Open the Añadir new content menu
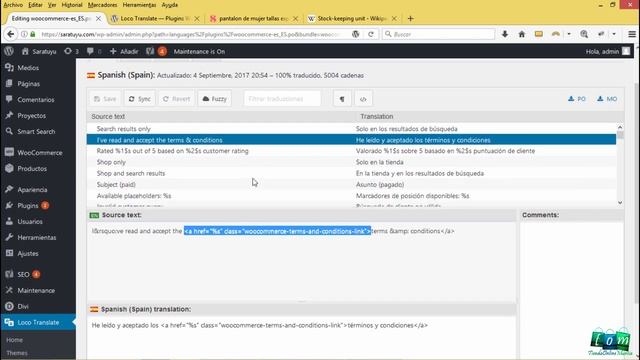Viewport: 640px width, 360px height. tap(124, 51)
